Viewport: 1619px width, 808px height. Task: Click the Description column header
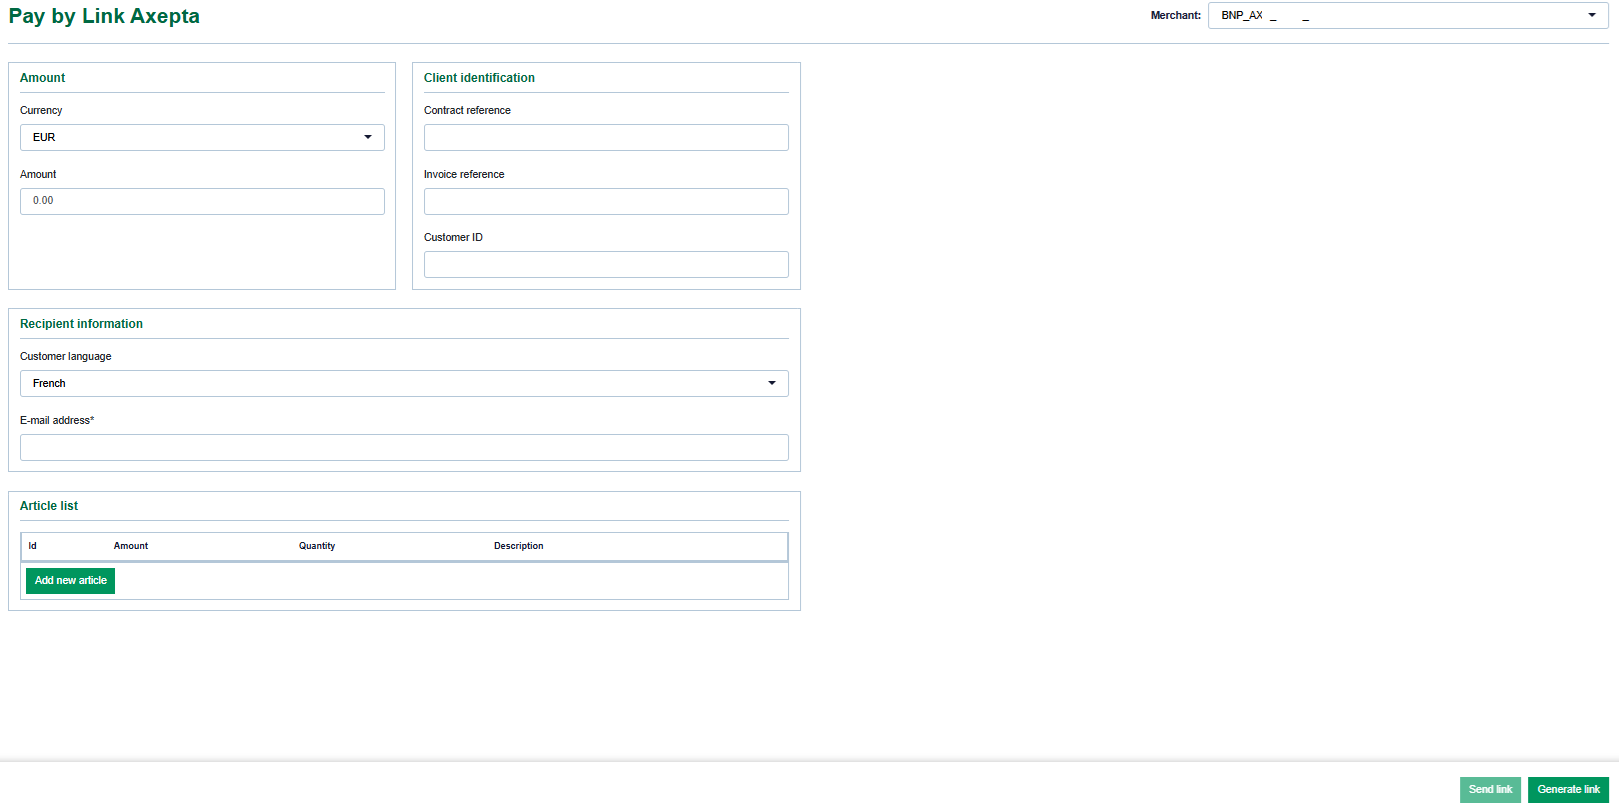(x=518, y=546)
